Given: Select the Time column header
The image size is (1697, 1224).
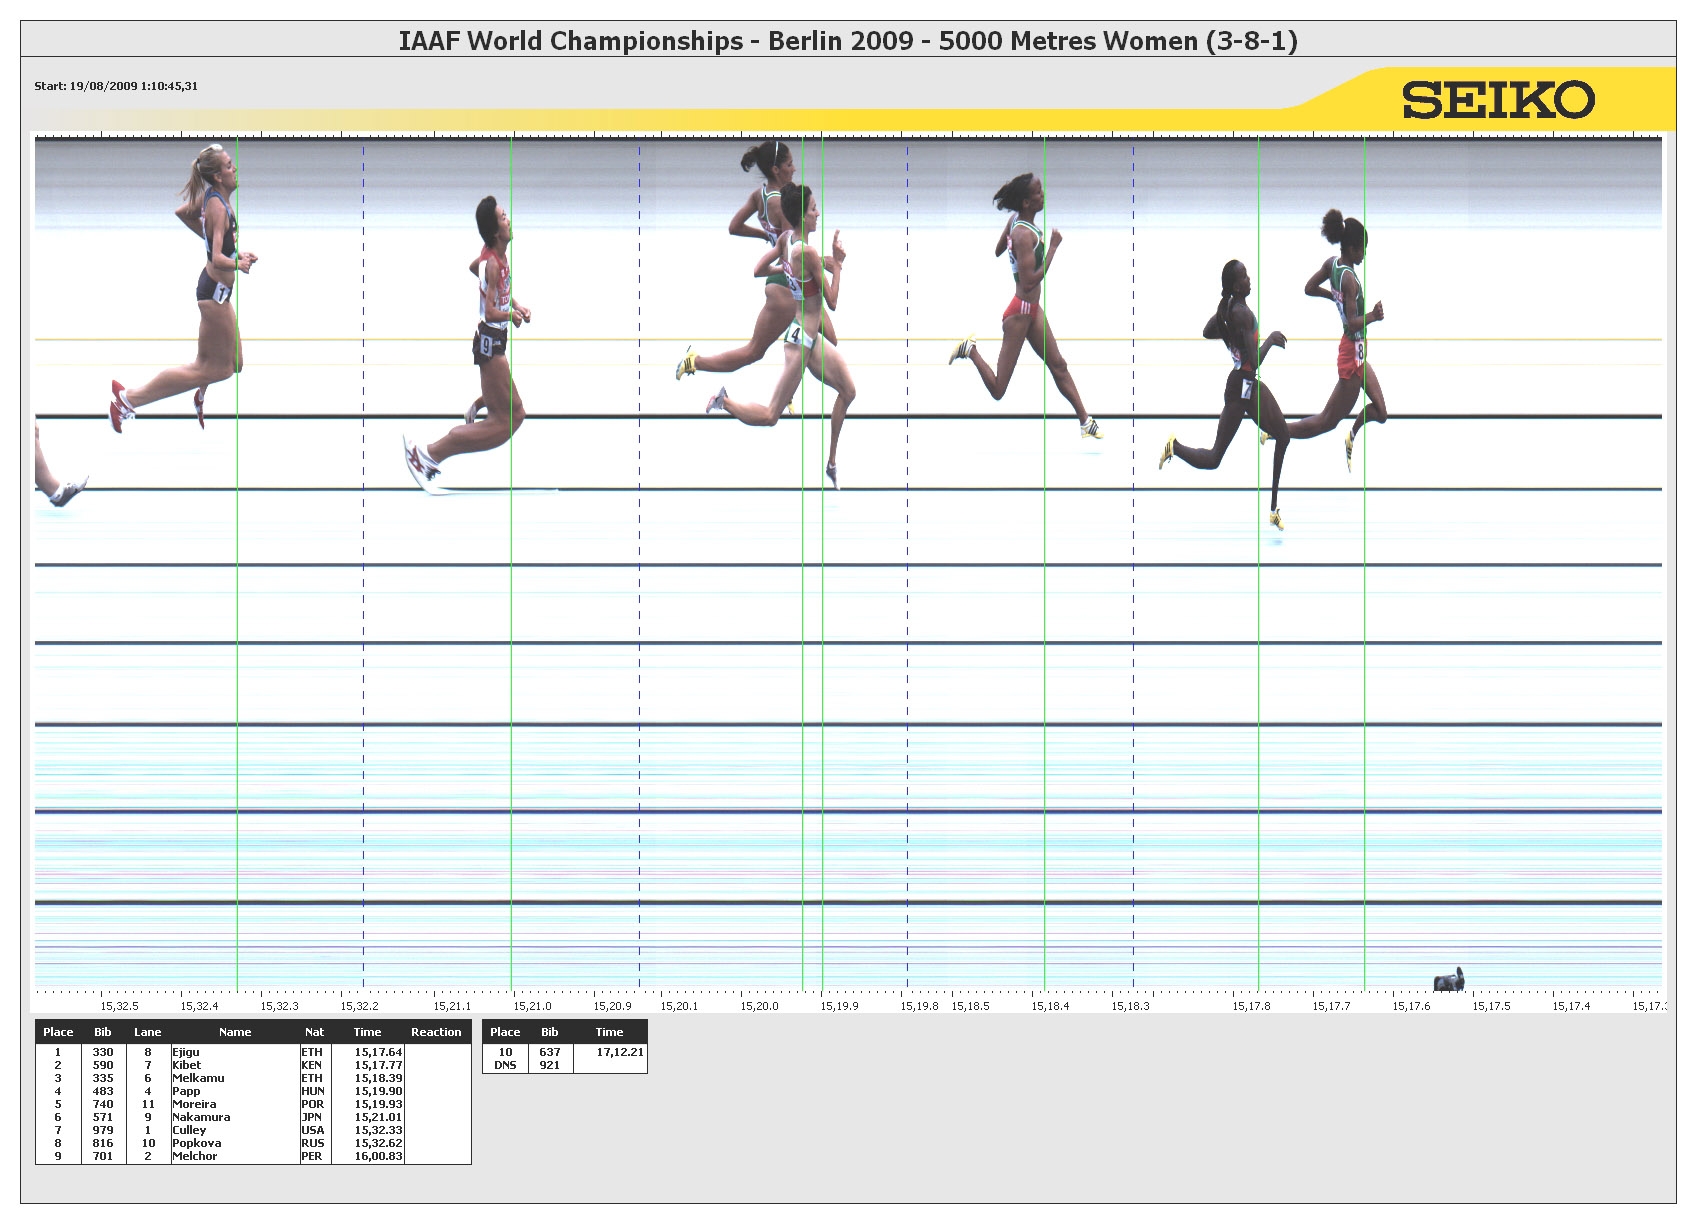Looking at the screenshot, I should pyautogui.click(x=367, y=1032).
